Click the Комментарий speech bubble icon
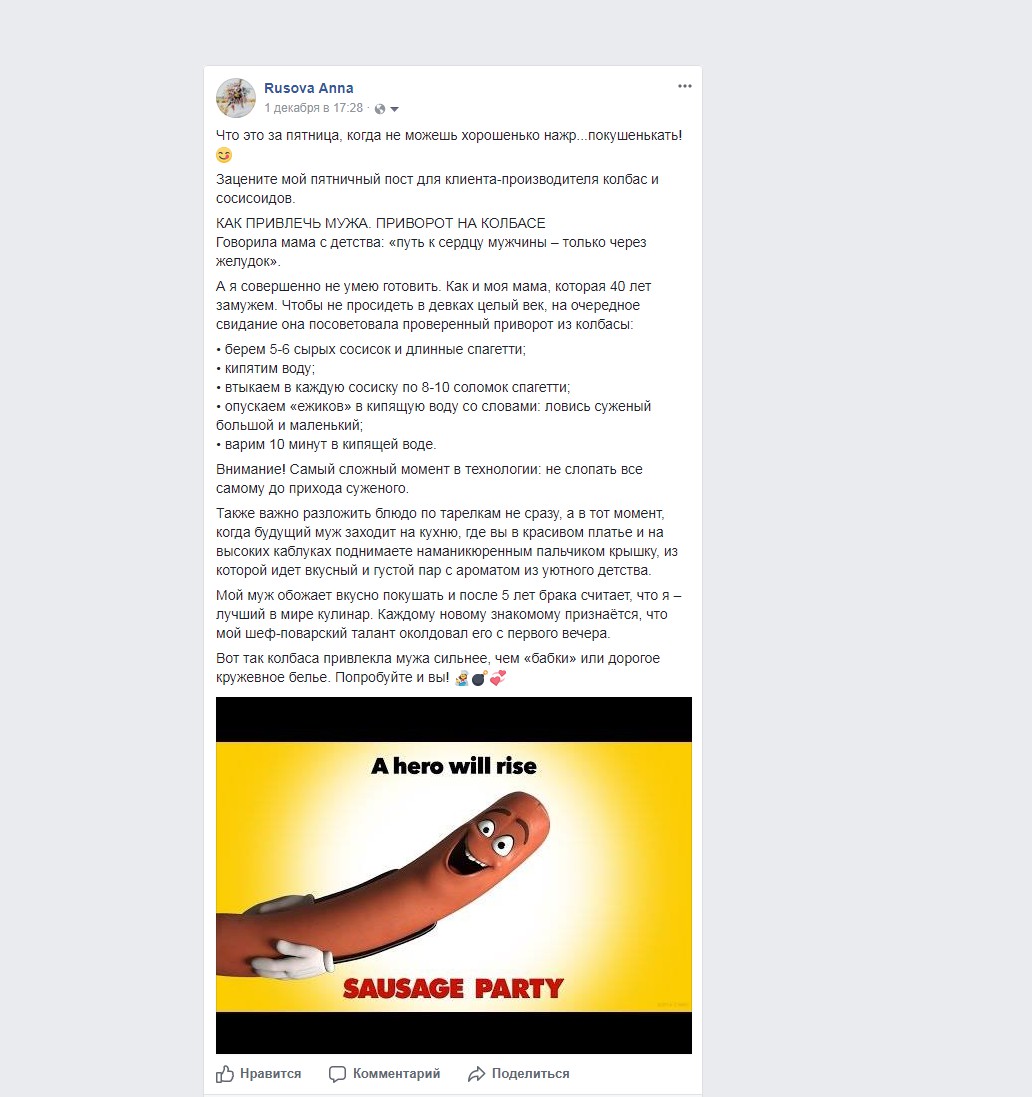The height and width of the screenshot is (1097, 1032). [x=337, y=1074]
